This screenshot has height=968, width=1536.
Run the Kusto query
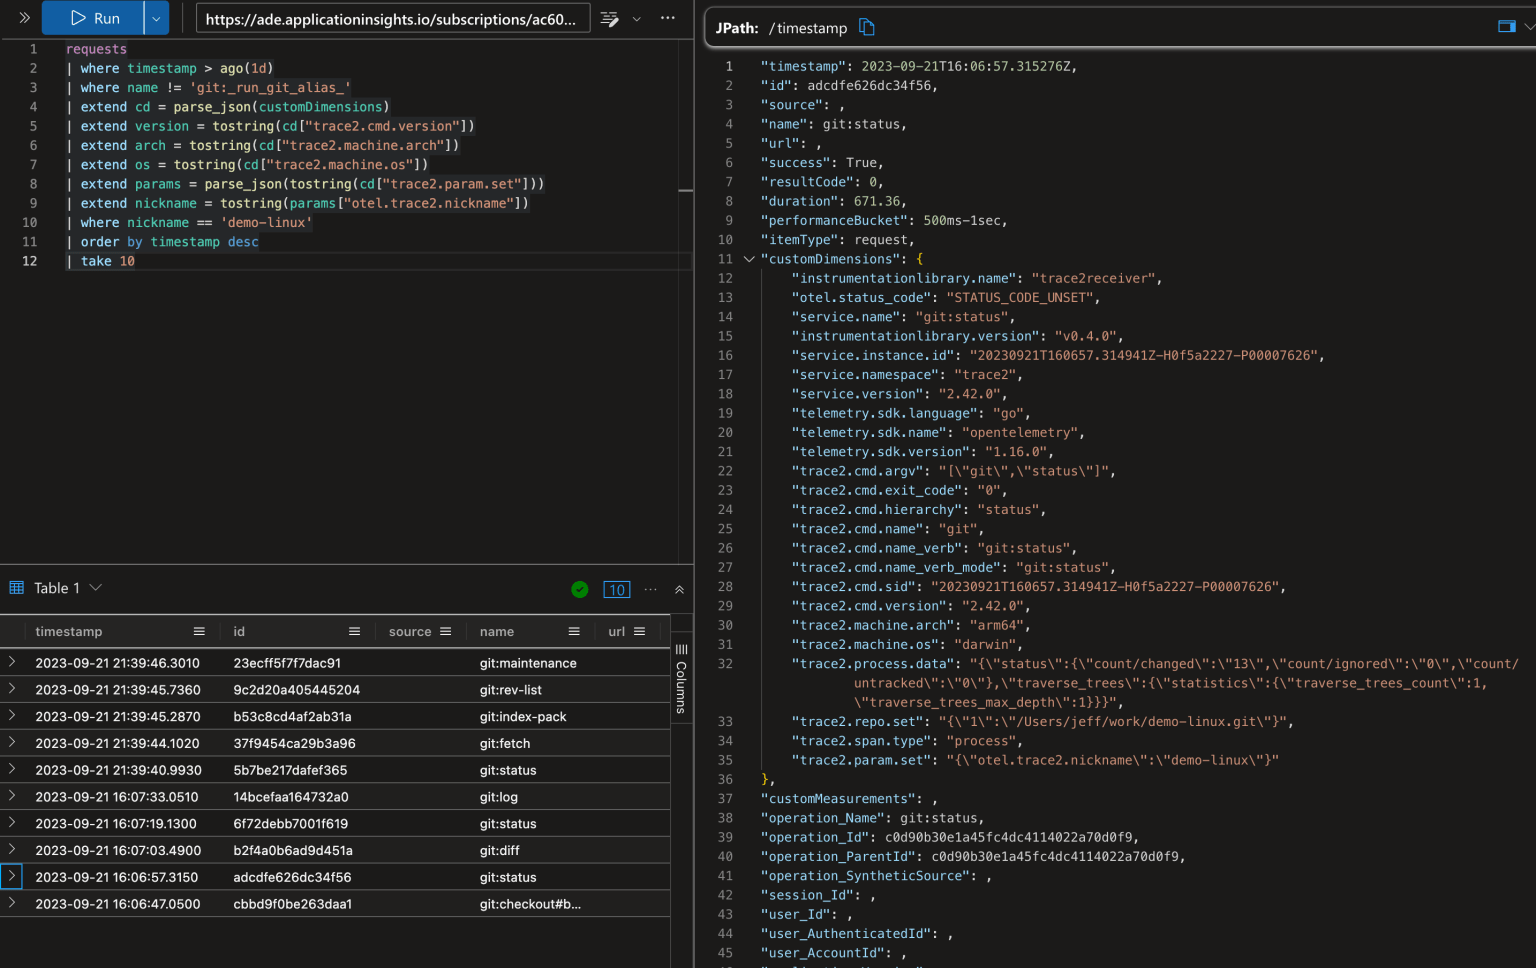click(94, 17)
